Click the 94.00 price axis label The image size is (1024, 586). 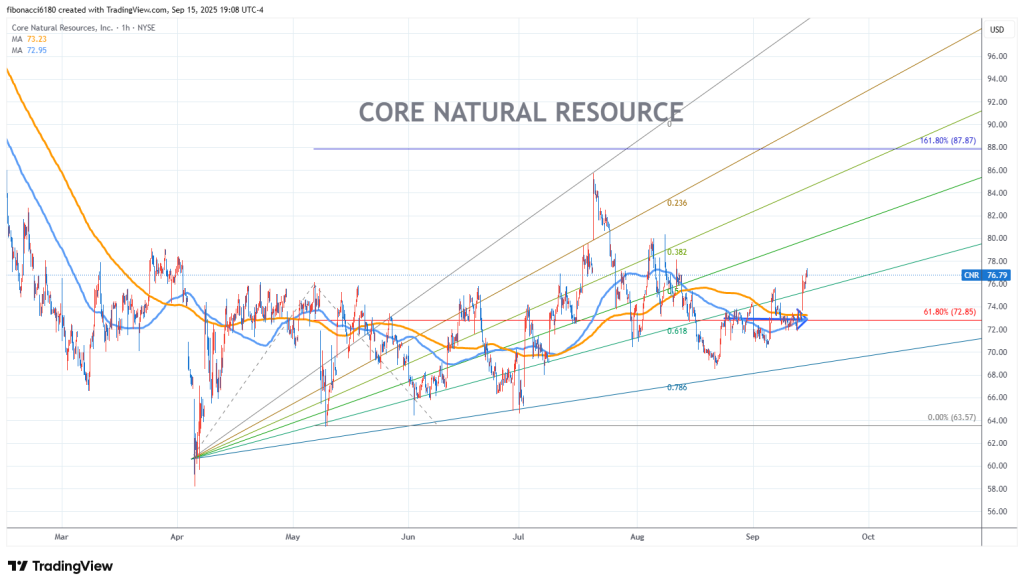pos(997,79)
